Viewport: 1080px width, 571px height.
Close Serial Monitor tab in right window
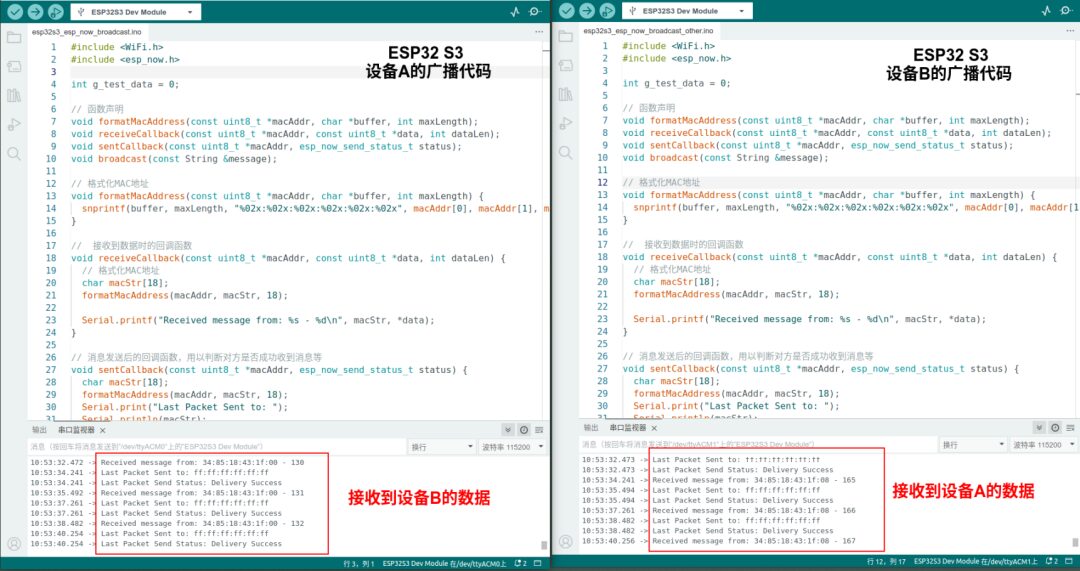click(654, 429)
